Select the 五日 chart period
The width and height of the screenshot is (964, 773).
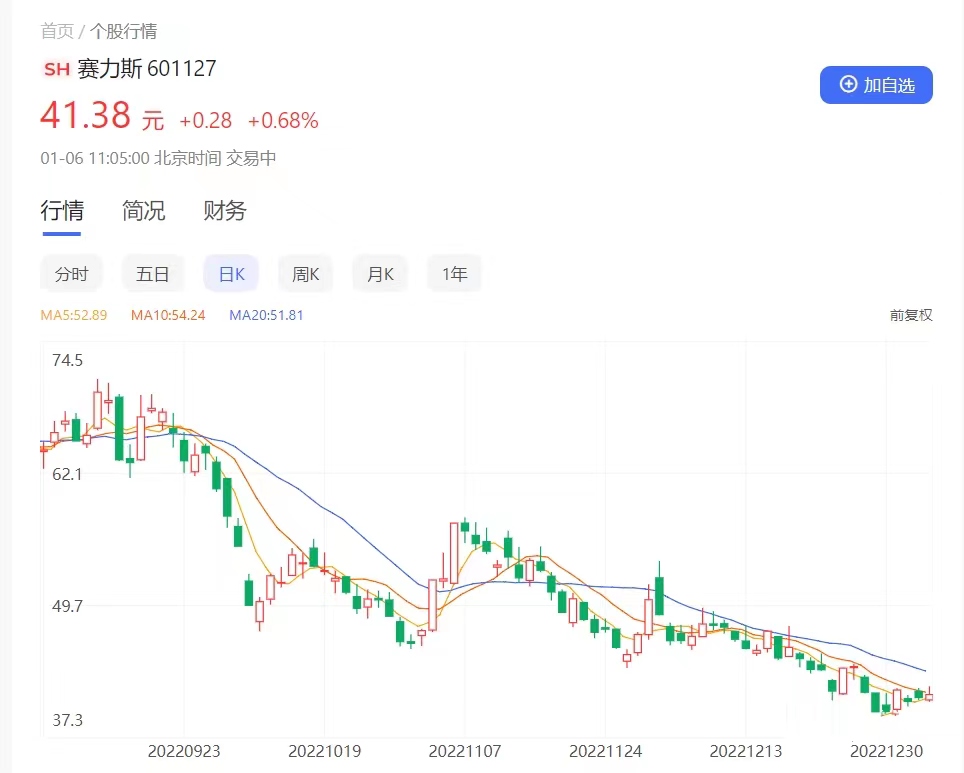point(153,273)
